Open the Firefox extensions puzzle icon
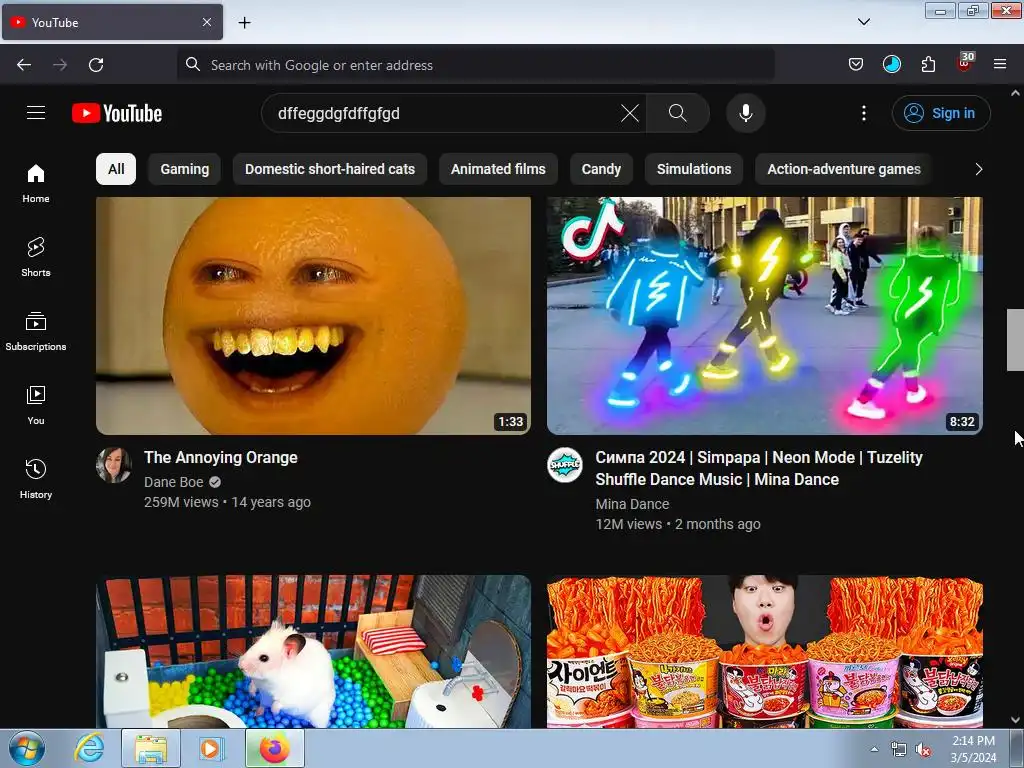The height and width of the screenshot is (768, 1024). [928, 64]
